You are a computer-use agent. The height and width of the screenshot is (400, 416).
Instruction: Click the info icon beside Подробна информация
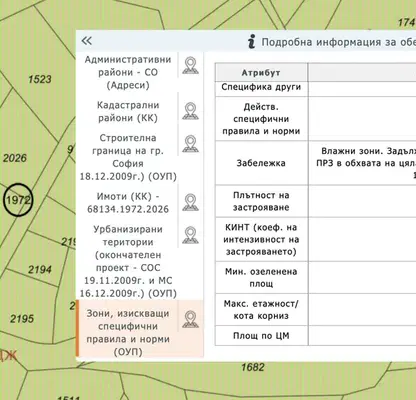(x=252, y=42)
